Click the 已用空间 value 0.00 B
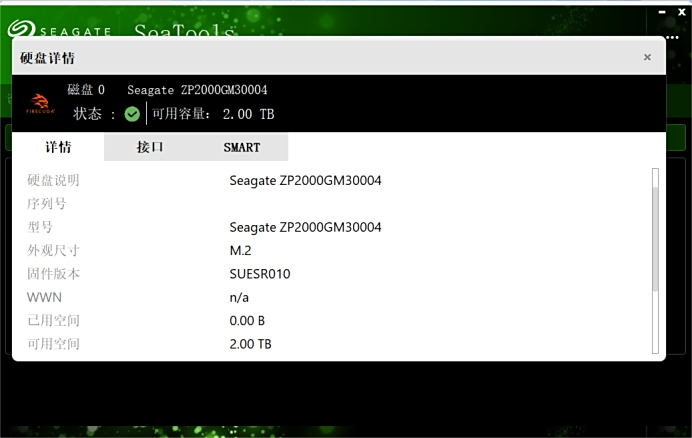 pyautogui.click(x=247, y=321)
